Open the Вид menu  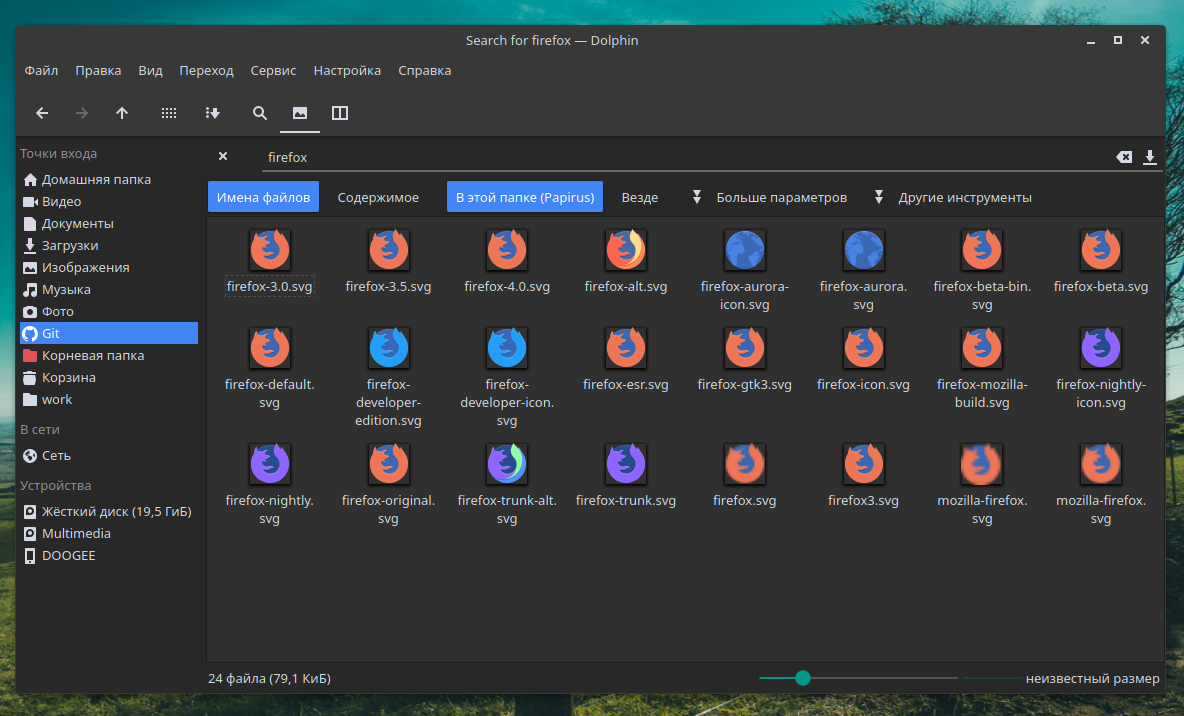coord(150,70)
